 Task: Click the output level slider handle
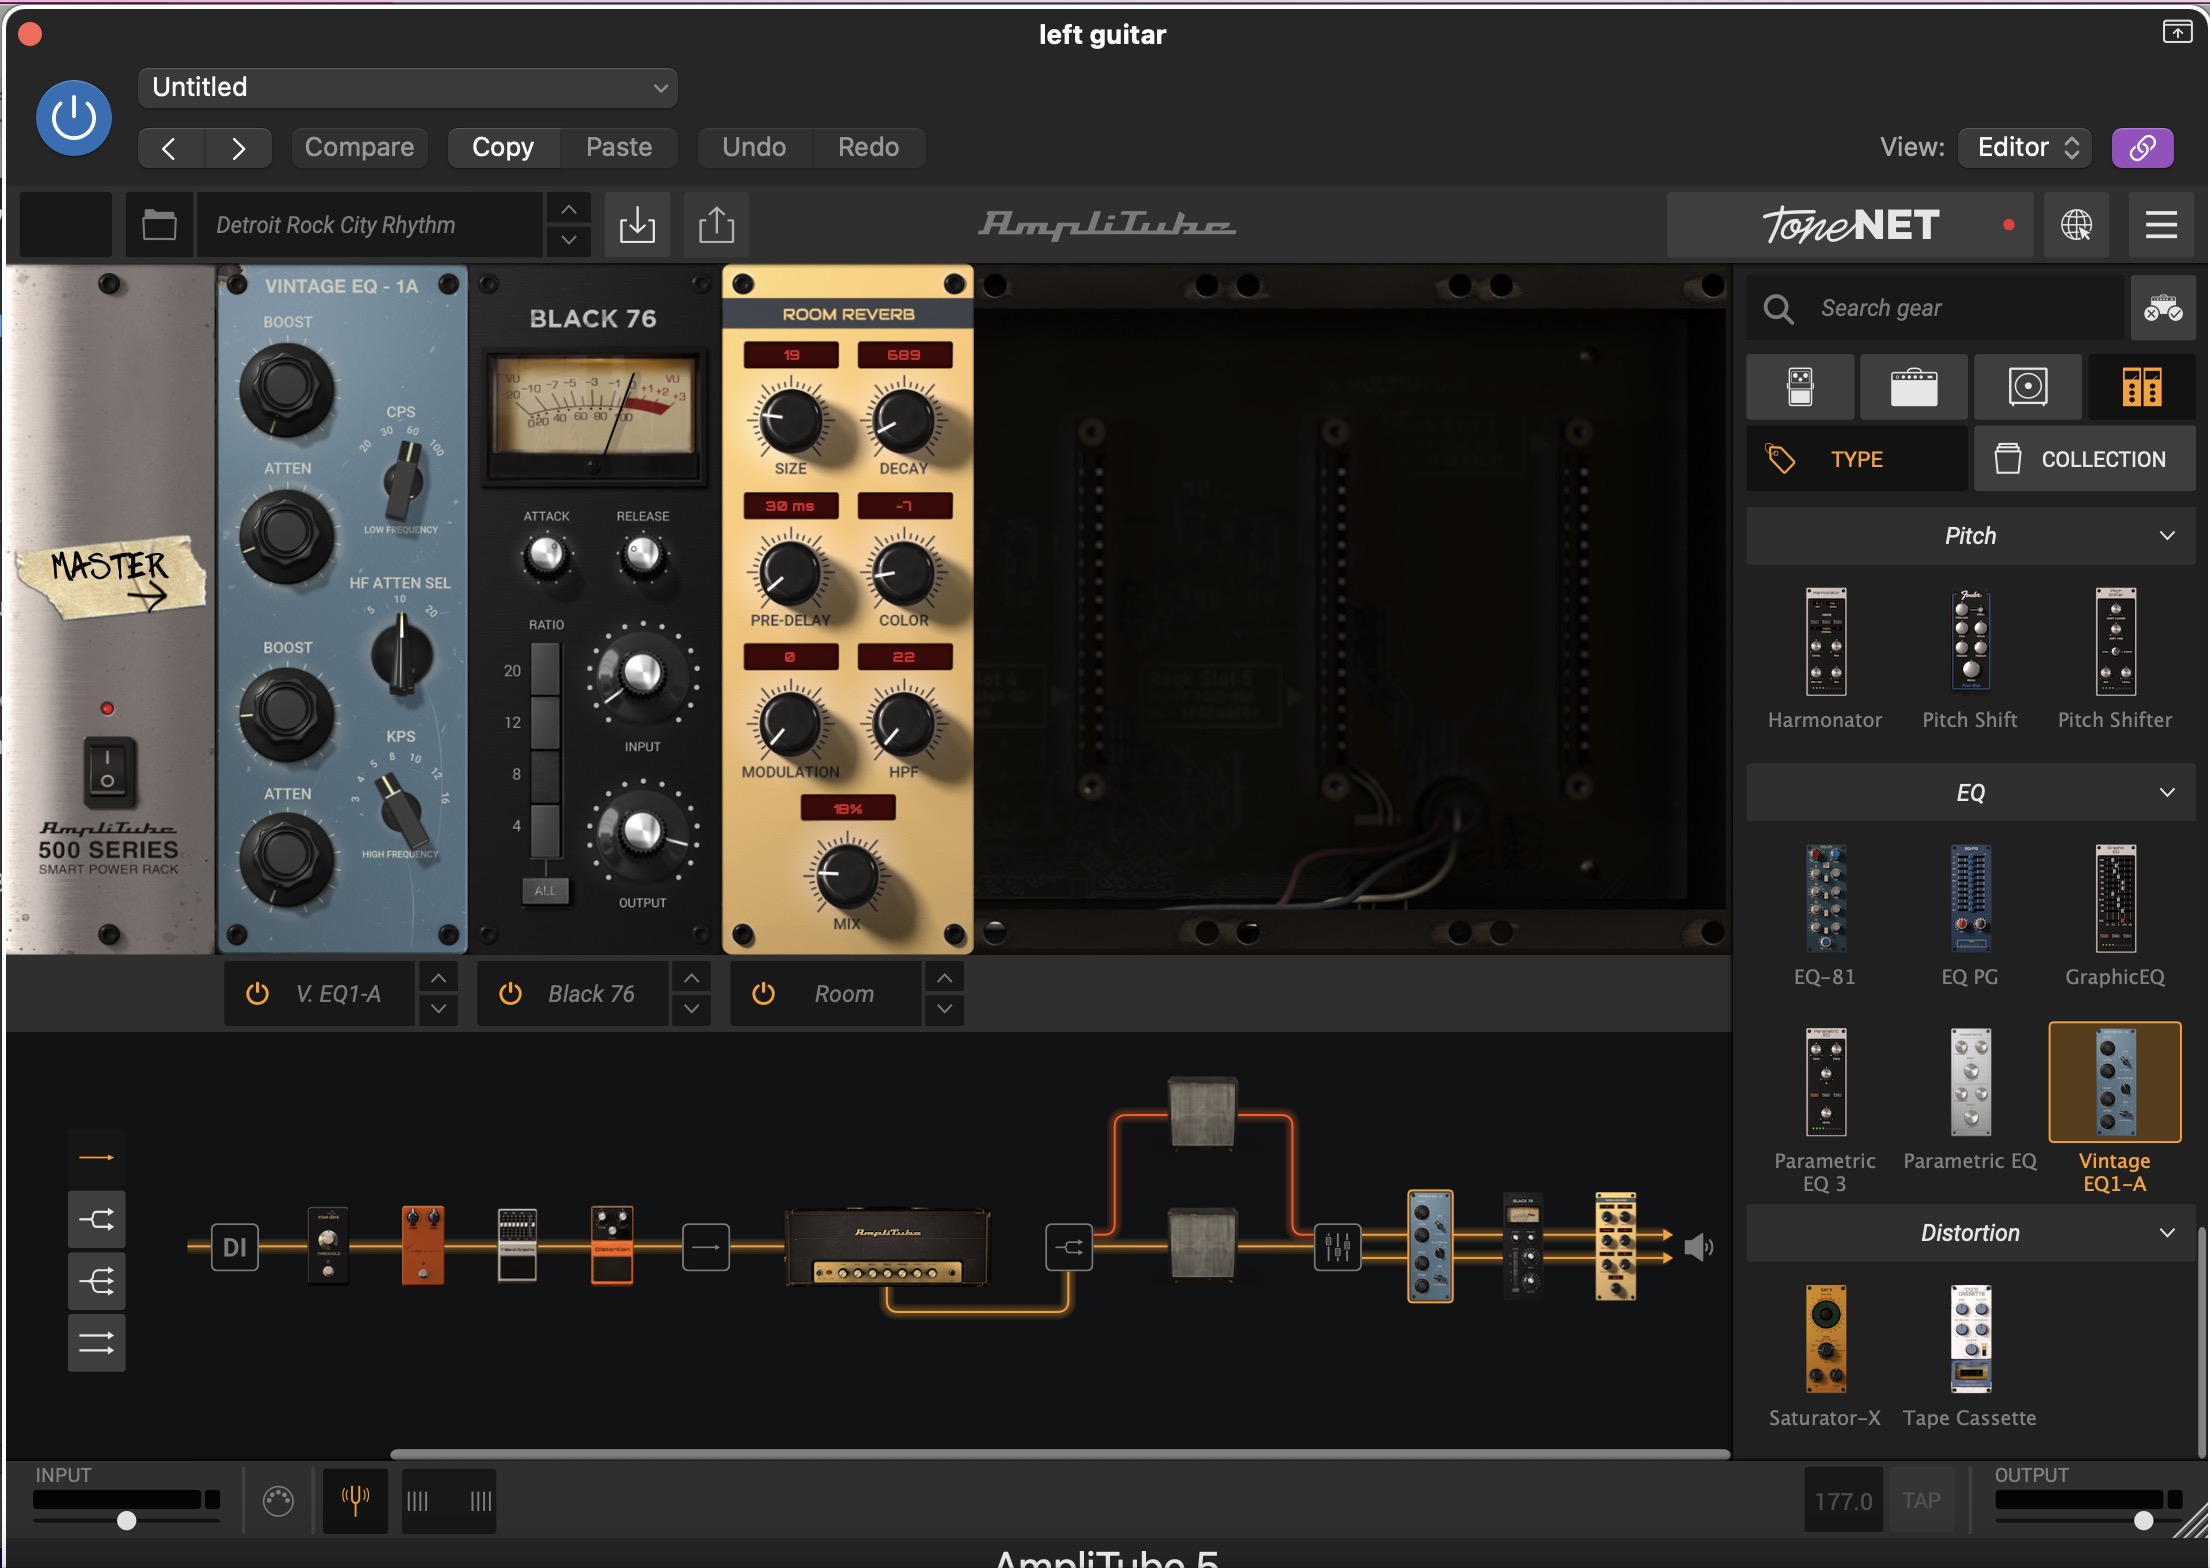coord(2143,1521)
